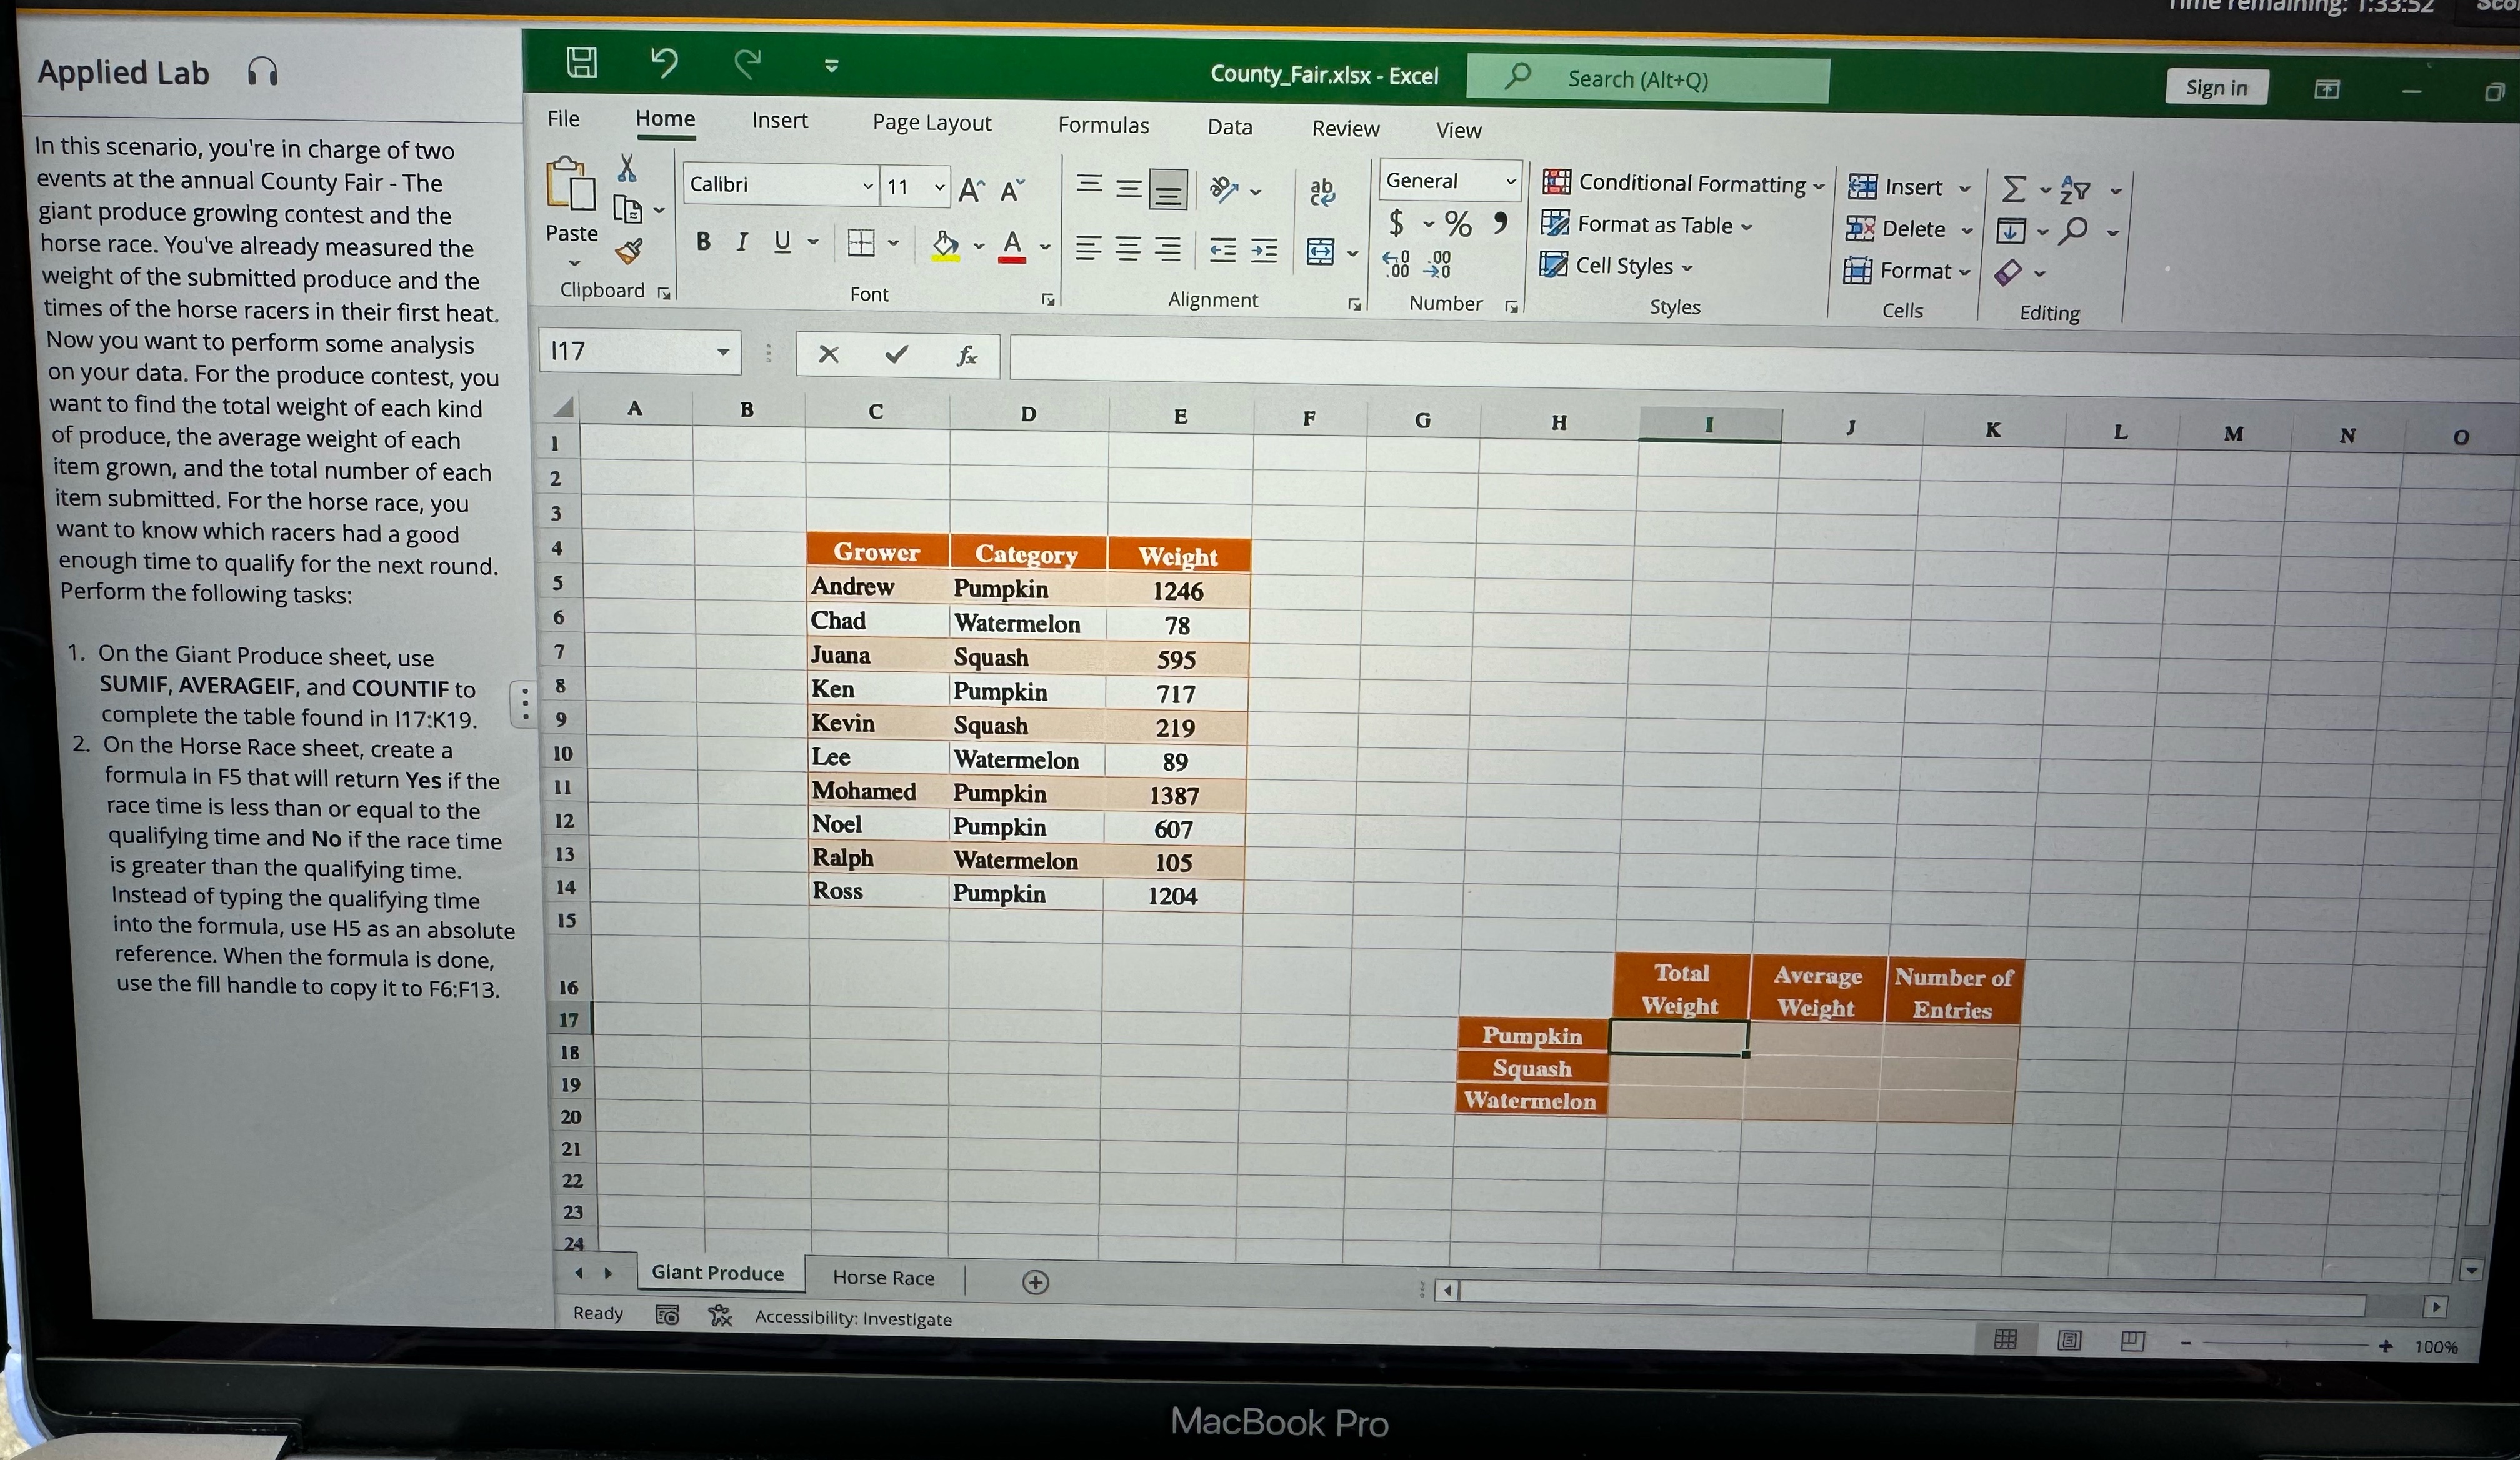
Task: Toggle Italic formatting button
Action: tap(741, 242)
